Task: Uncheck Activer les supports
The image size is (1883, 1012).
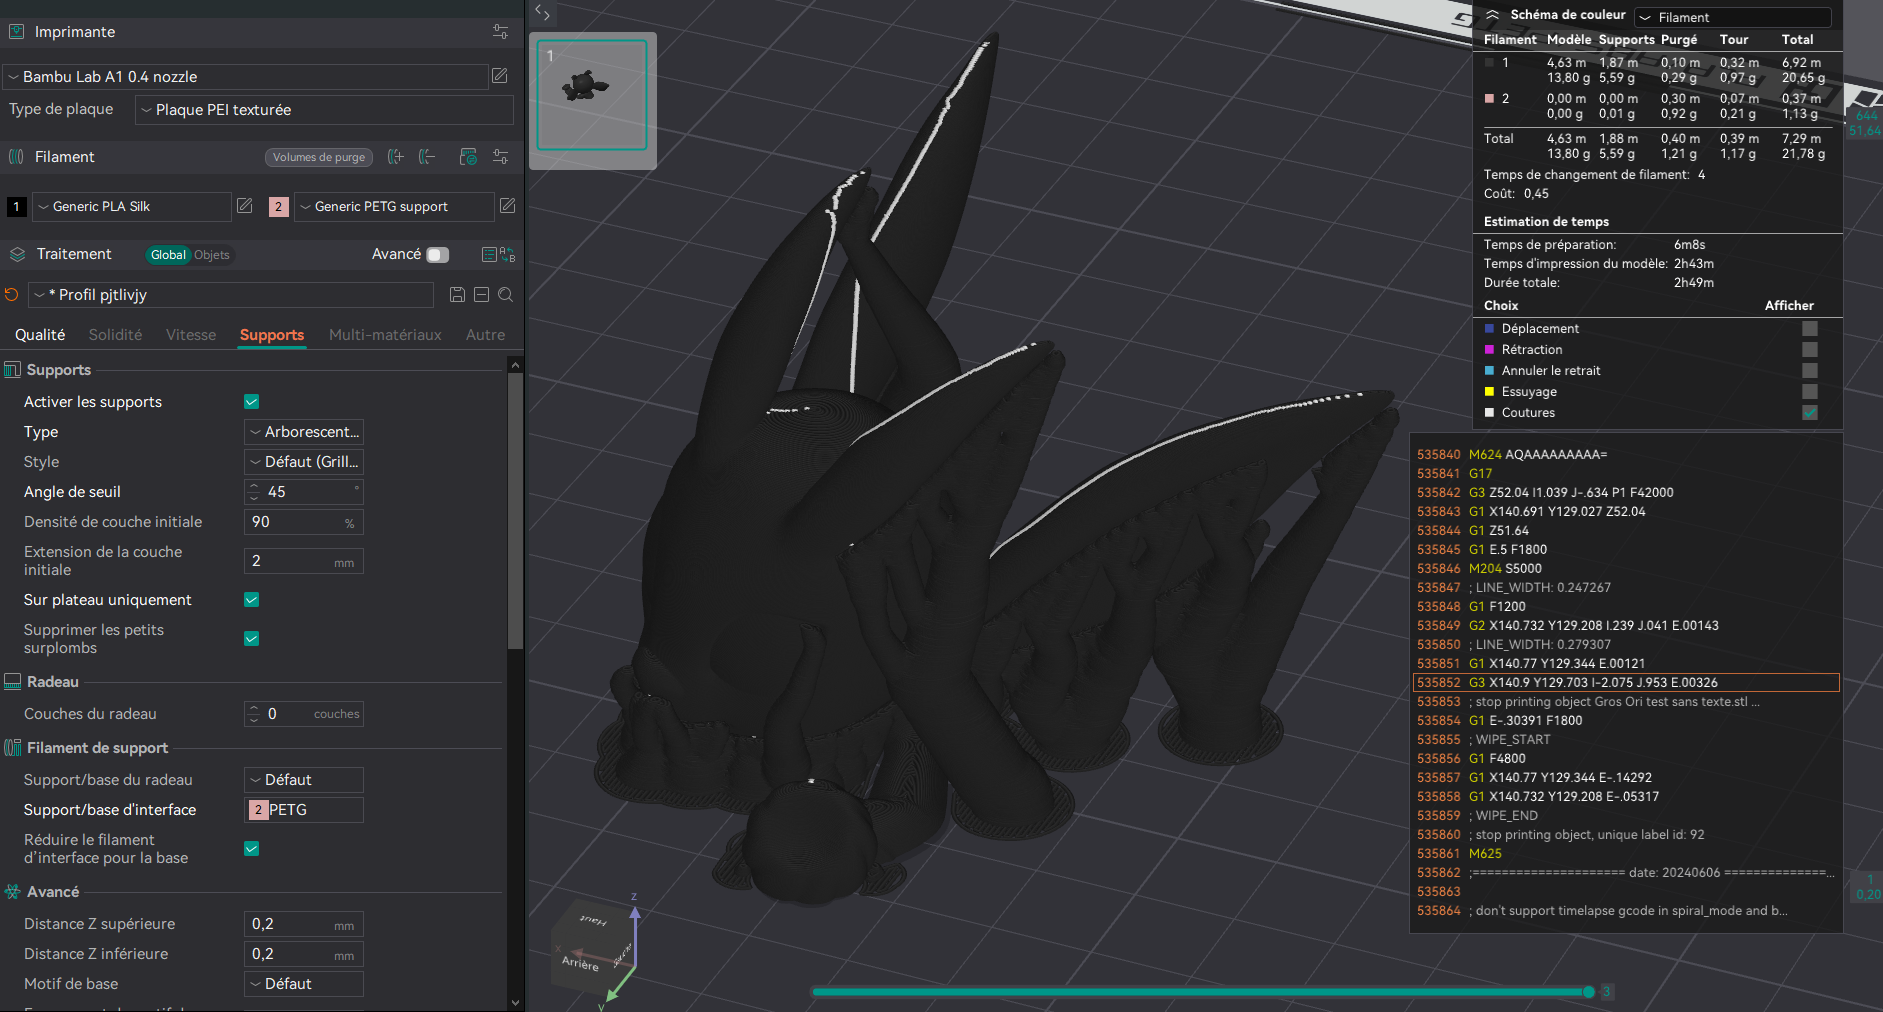Action: (252, 402)
